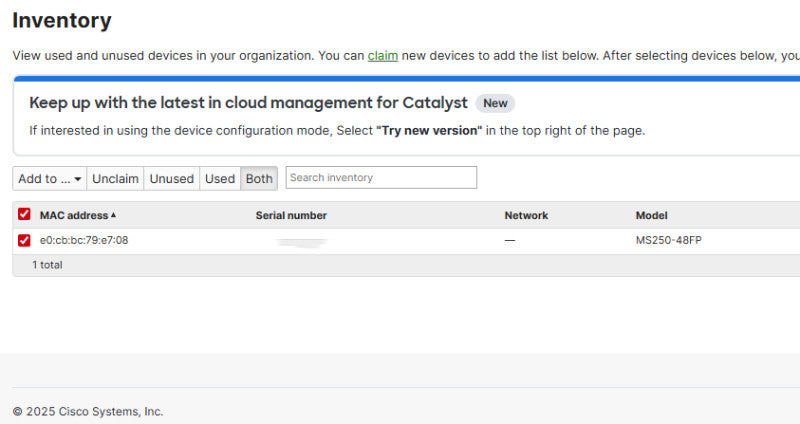
Task: Click "Keep up with the latest" banner heading
Action: (248, 103)
